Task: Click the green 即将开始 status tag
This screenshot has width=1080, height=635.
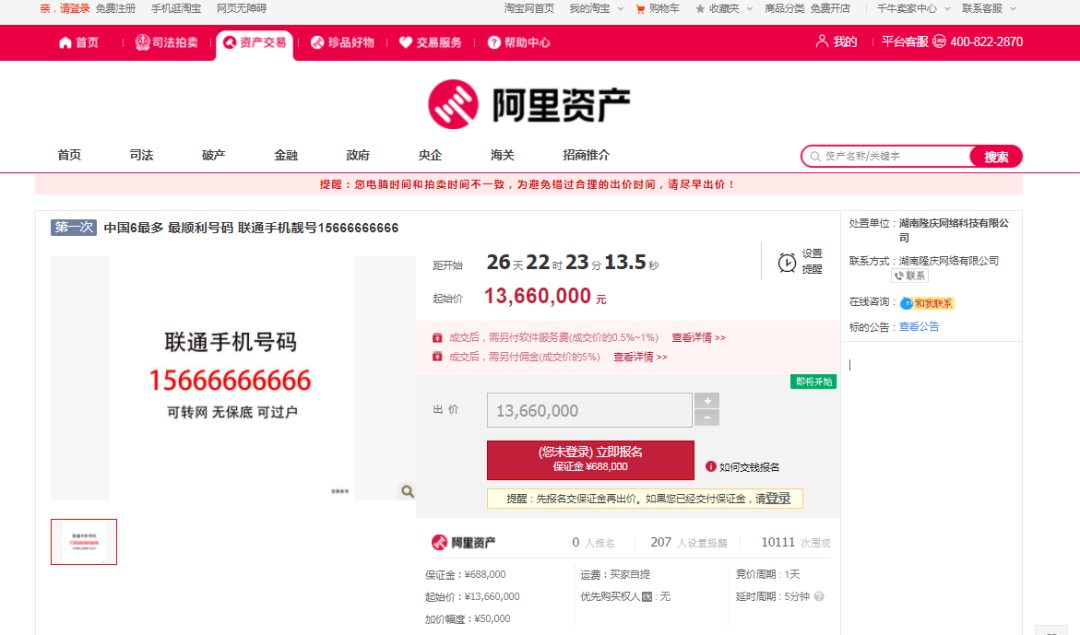Action: click(813, 382)
